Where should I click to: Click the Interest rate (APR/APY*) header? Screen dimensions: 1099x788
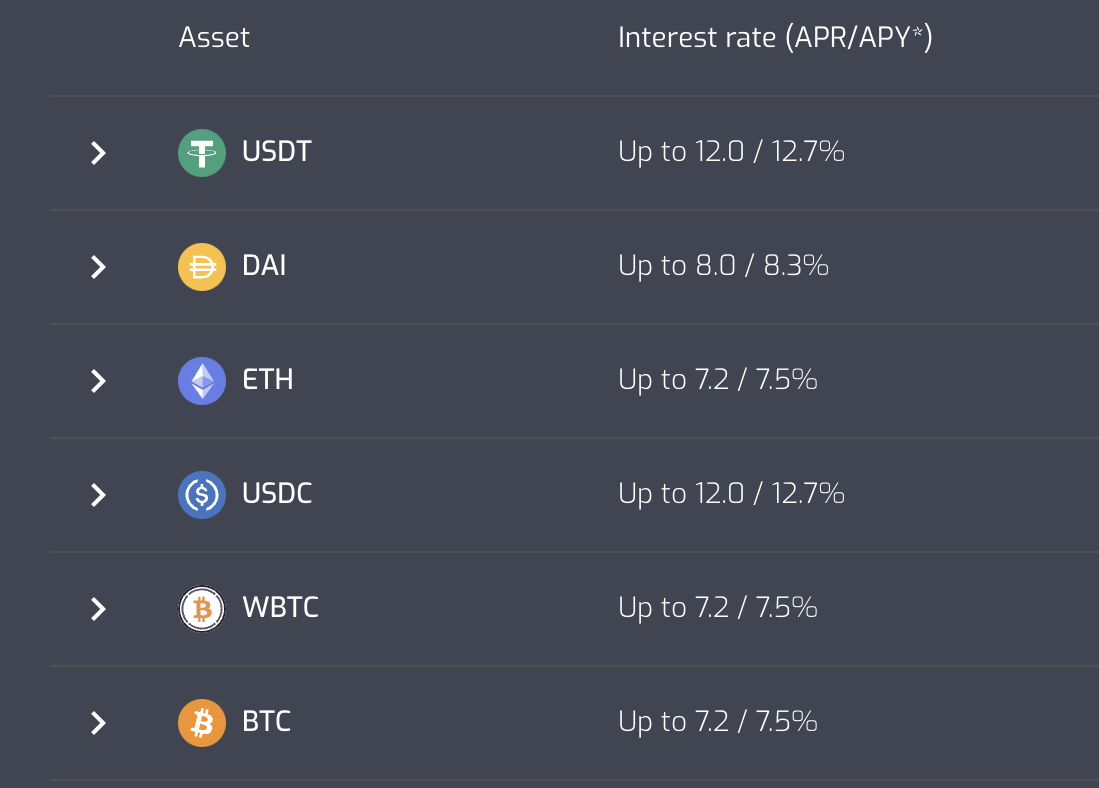(x=775, y=37)
